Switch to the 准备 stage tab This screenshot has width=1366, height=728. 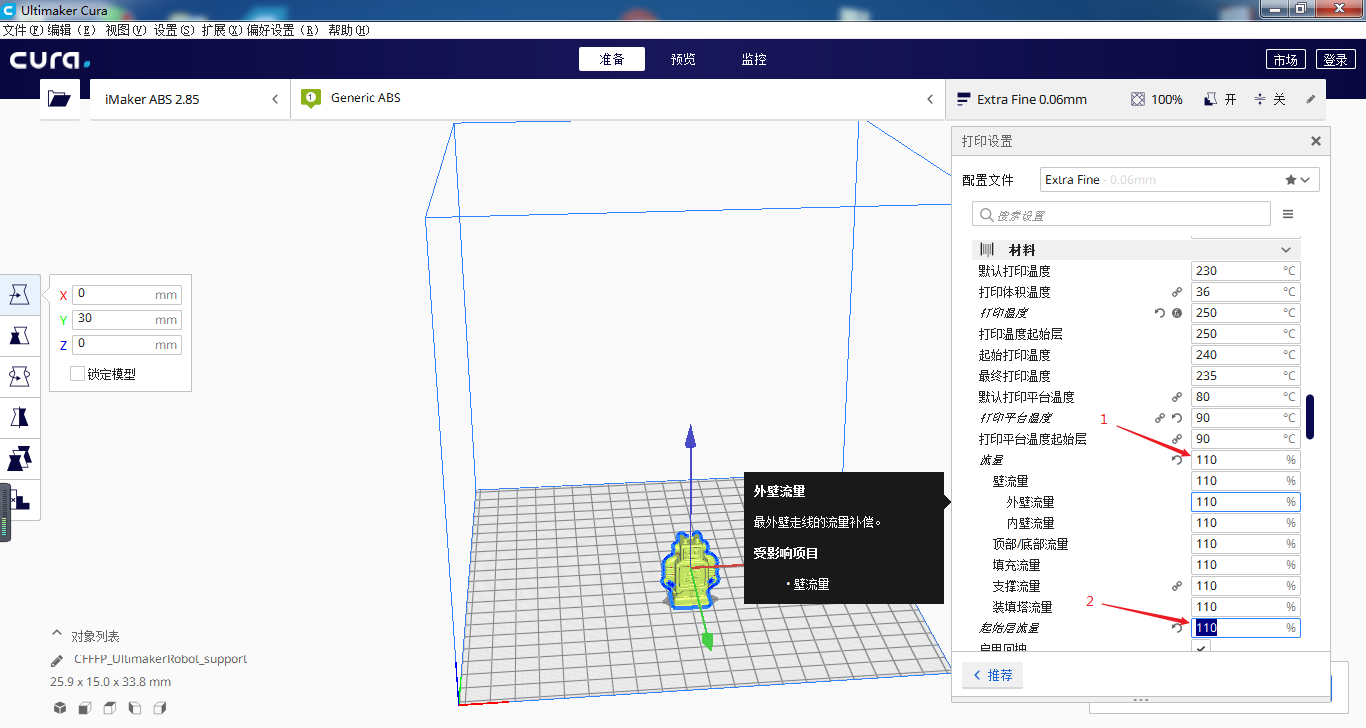(612, 59)
